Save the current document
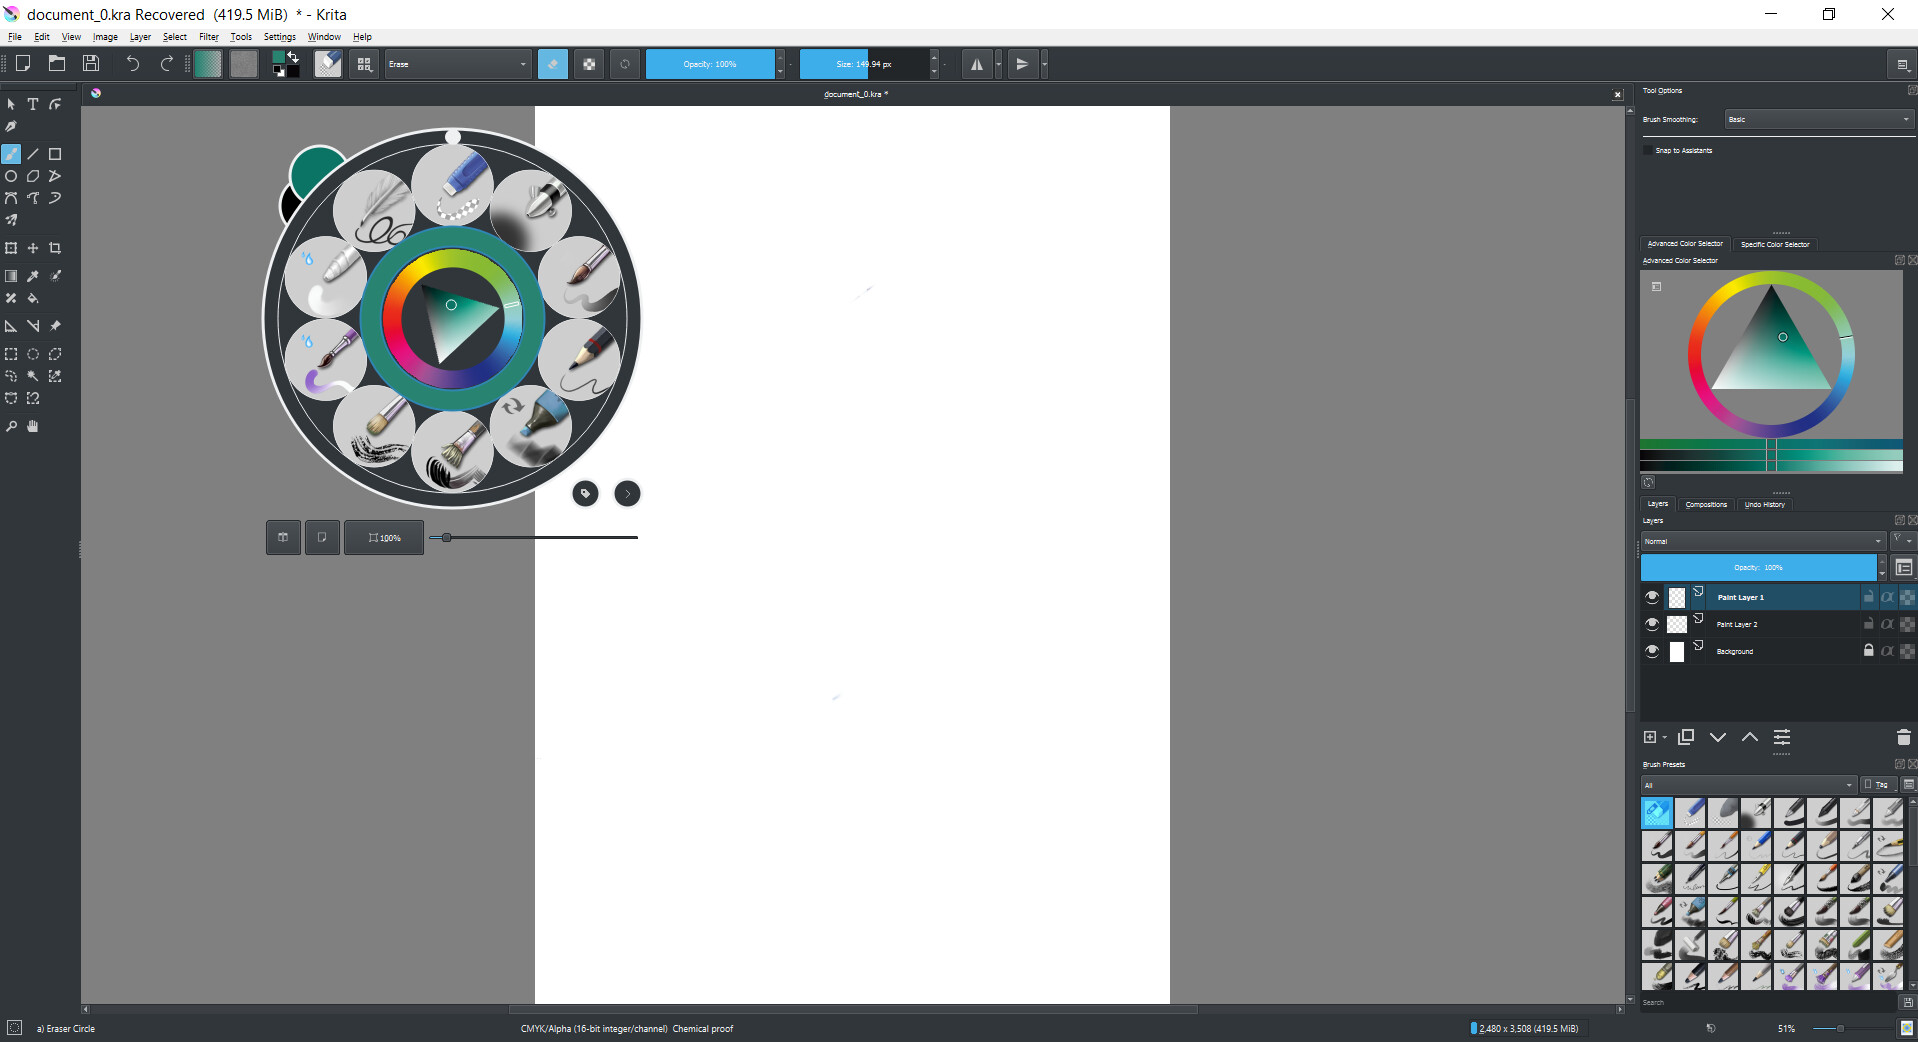 tap(91, 64)
